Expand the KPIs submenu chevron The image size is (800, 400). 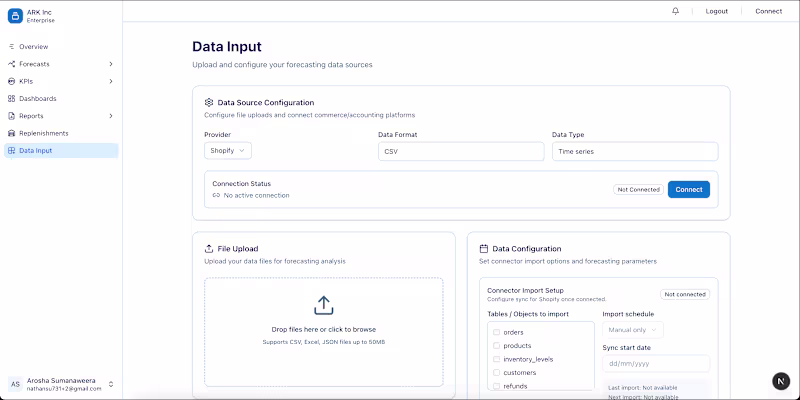[111, 81]
